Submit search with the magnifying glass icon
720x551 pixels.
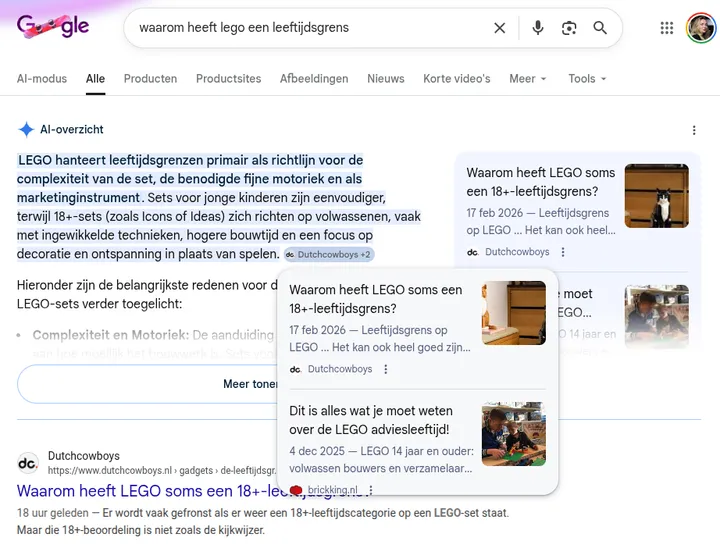tap(600, 28)
